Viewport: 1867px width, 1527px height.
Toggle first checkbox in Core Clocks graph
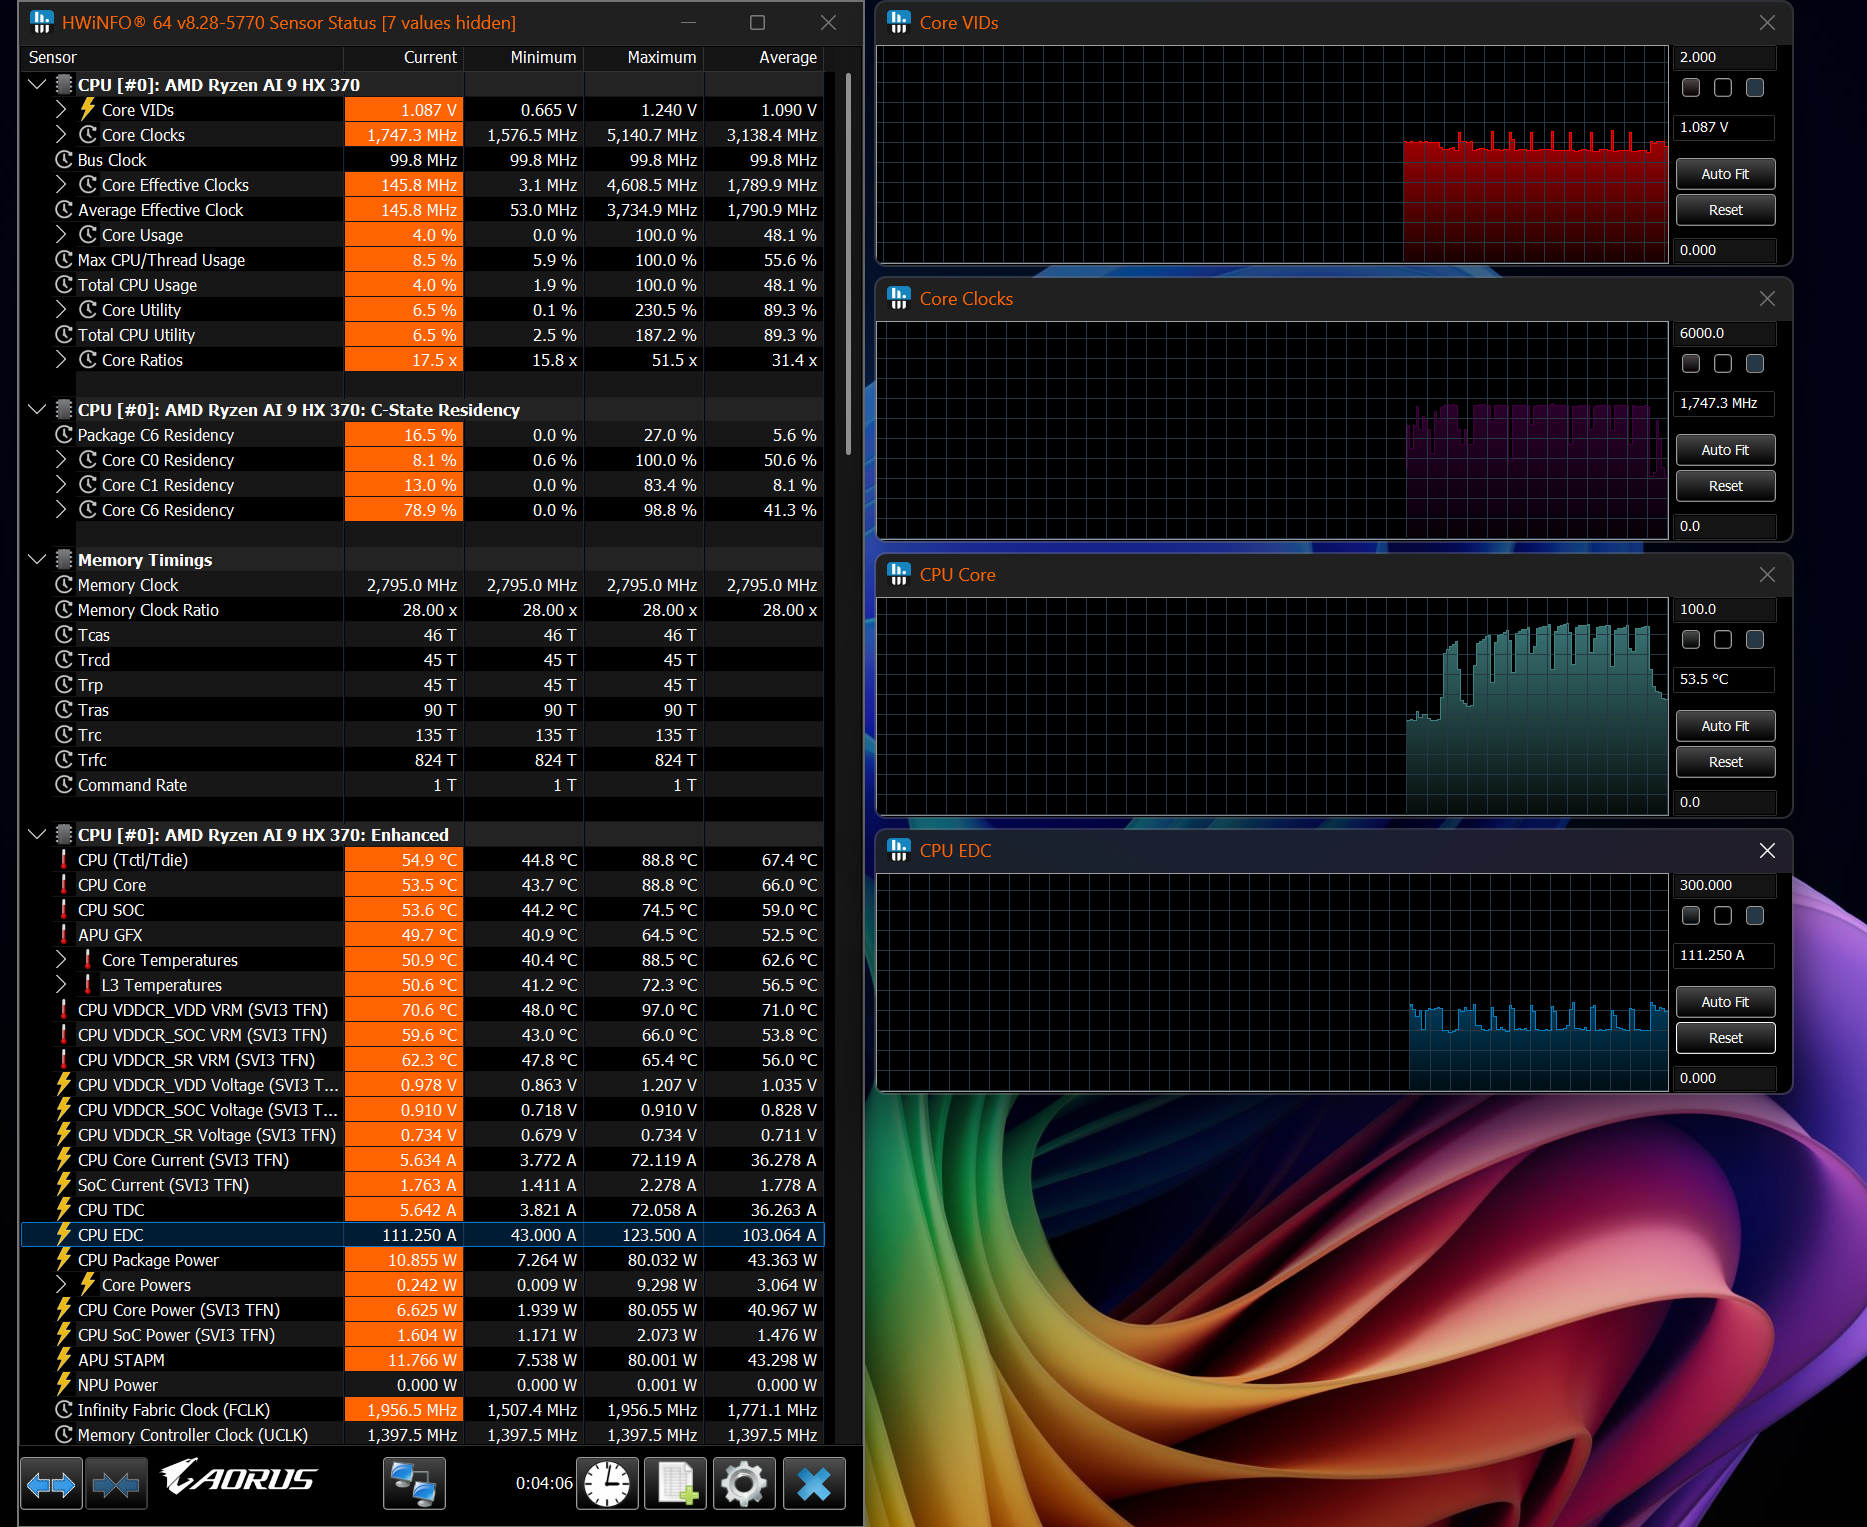pos(1691,364)
